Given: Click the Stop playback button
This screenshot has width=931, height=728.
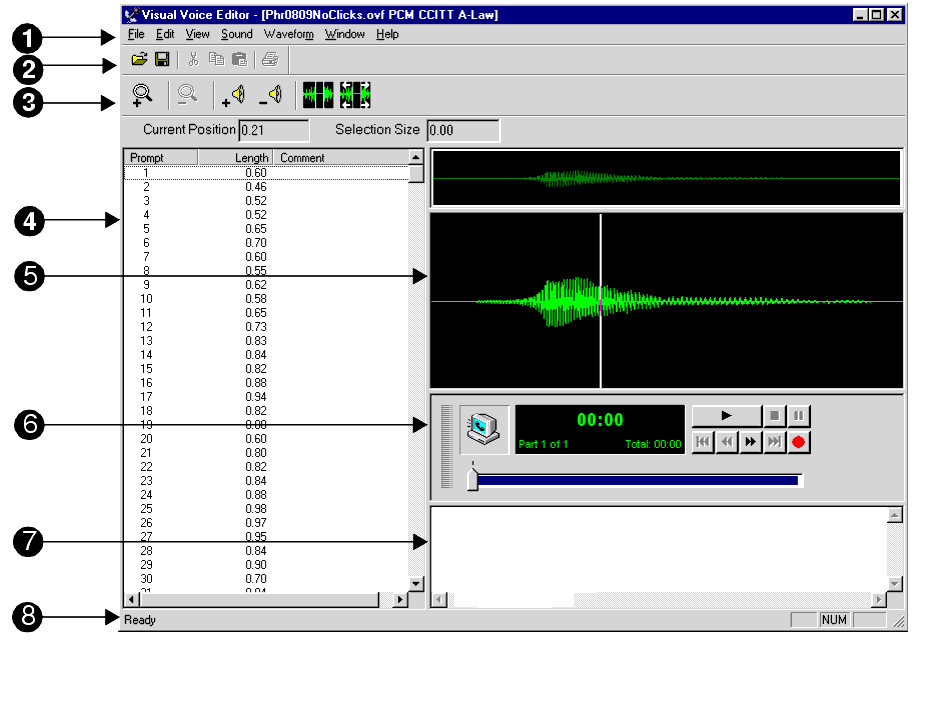Looking at the screenshot, I should click(x=774, y=416).
